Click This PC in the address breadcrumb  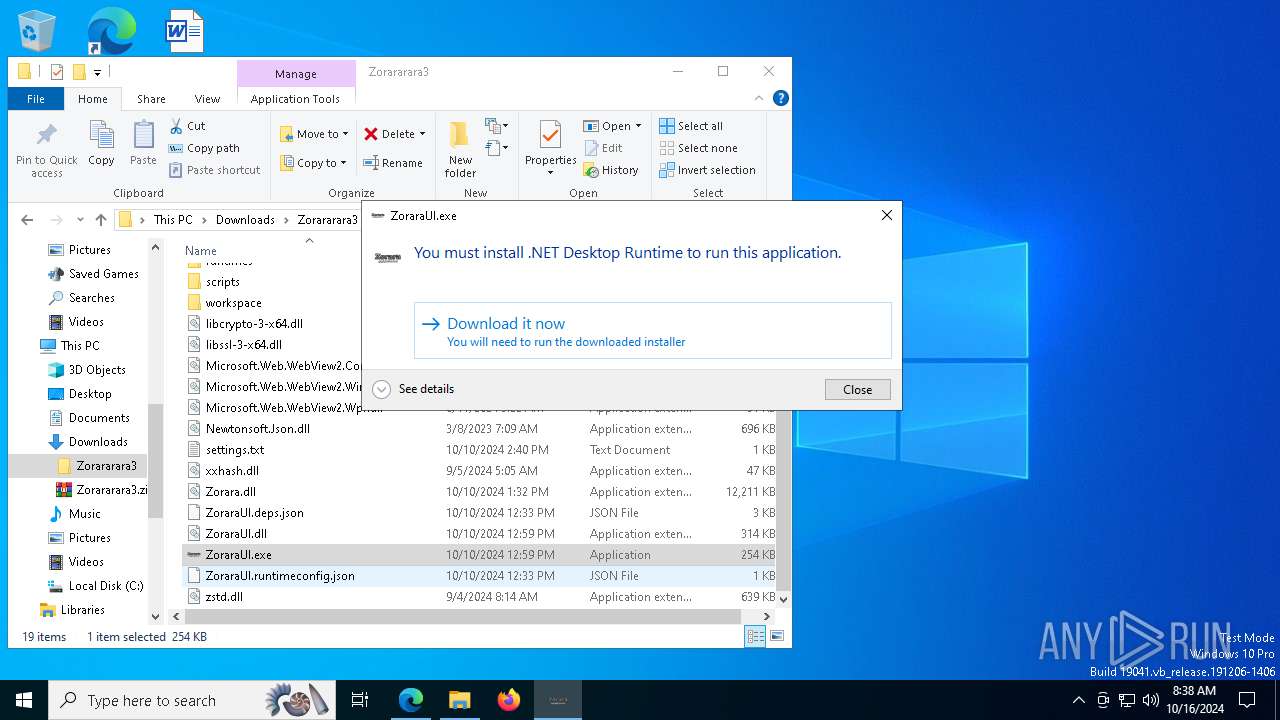tap(173, 220)
